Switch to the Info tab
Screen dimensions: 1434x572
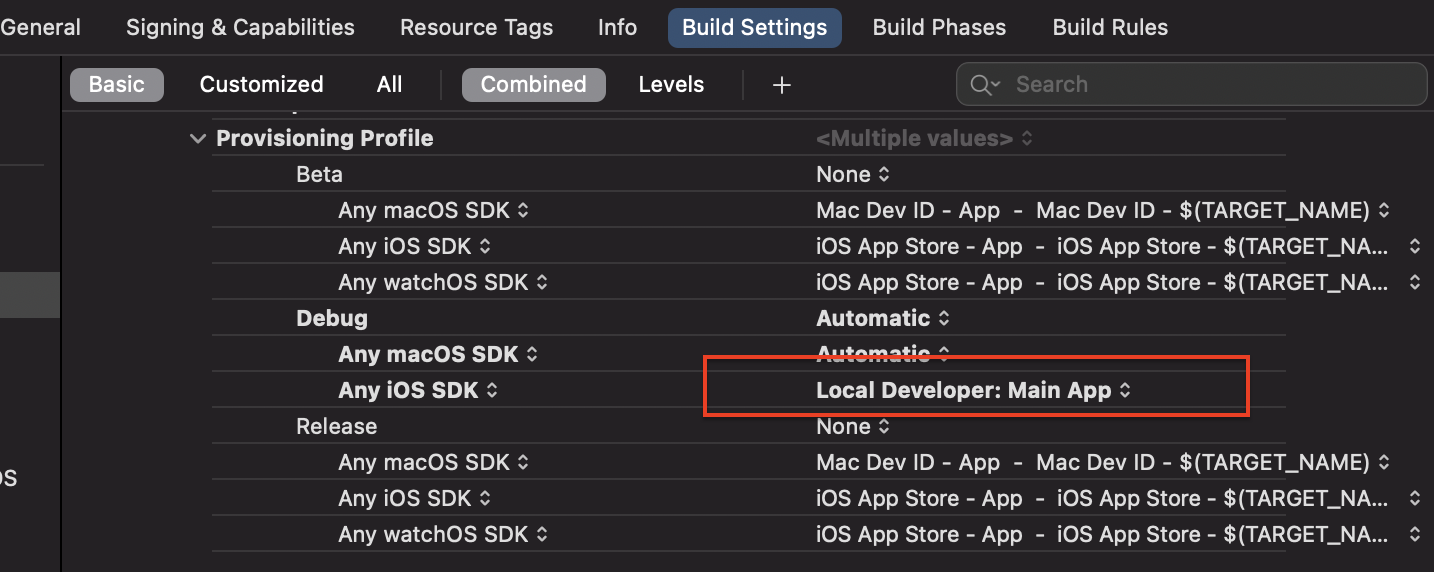(617, 28)
